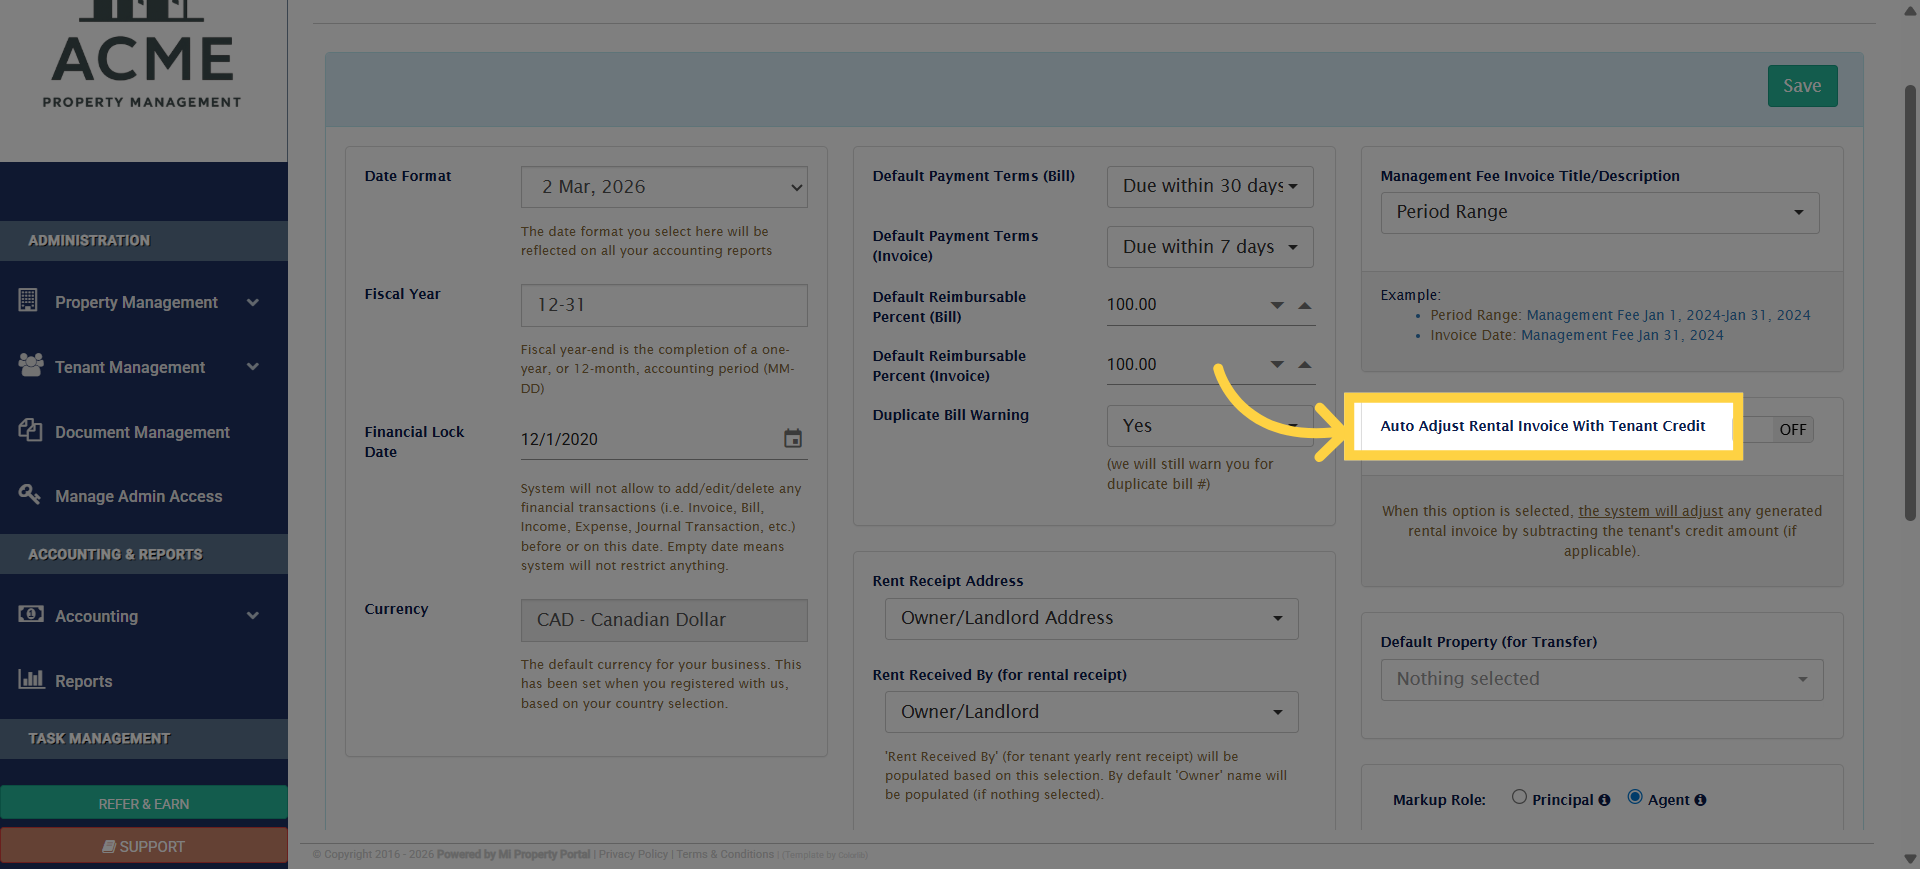Screen dimensions: 1920x869
Task: Open the Reports menu item
Action: coord(144,681)
